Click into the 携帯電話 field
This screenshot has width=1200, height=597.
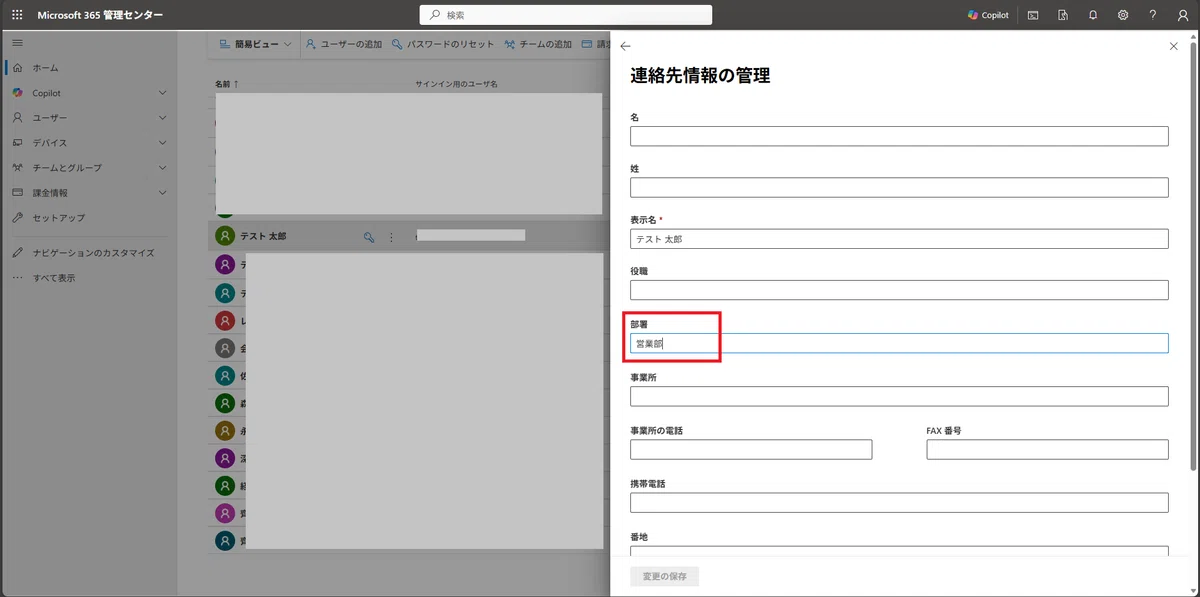pos(899,503)
